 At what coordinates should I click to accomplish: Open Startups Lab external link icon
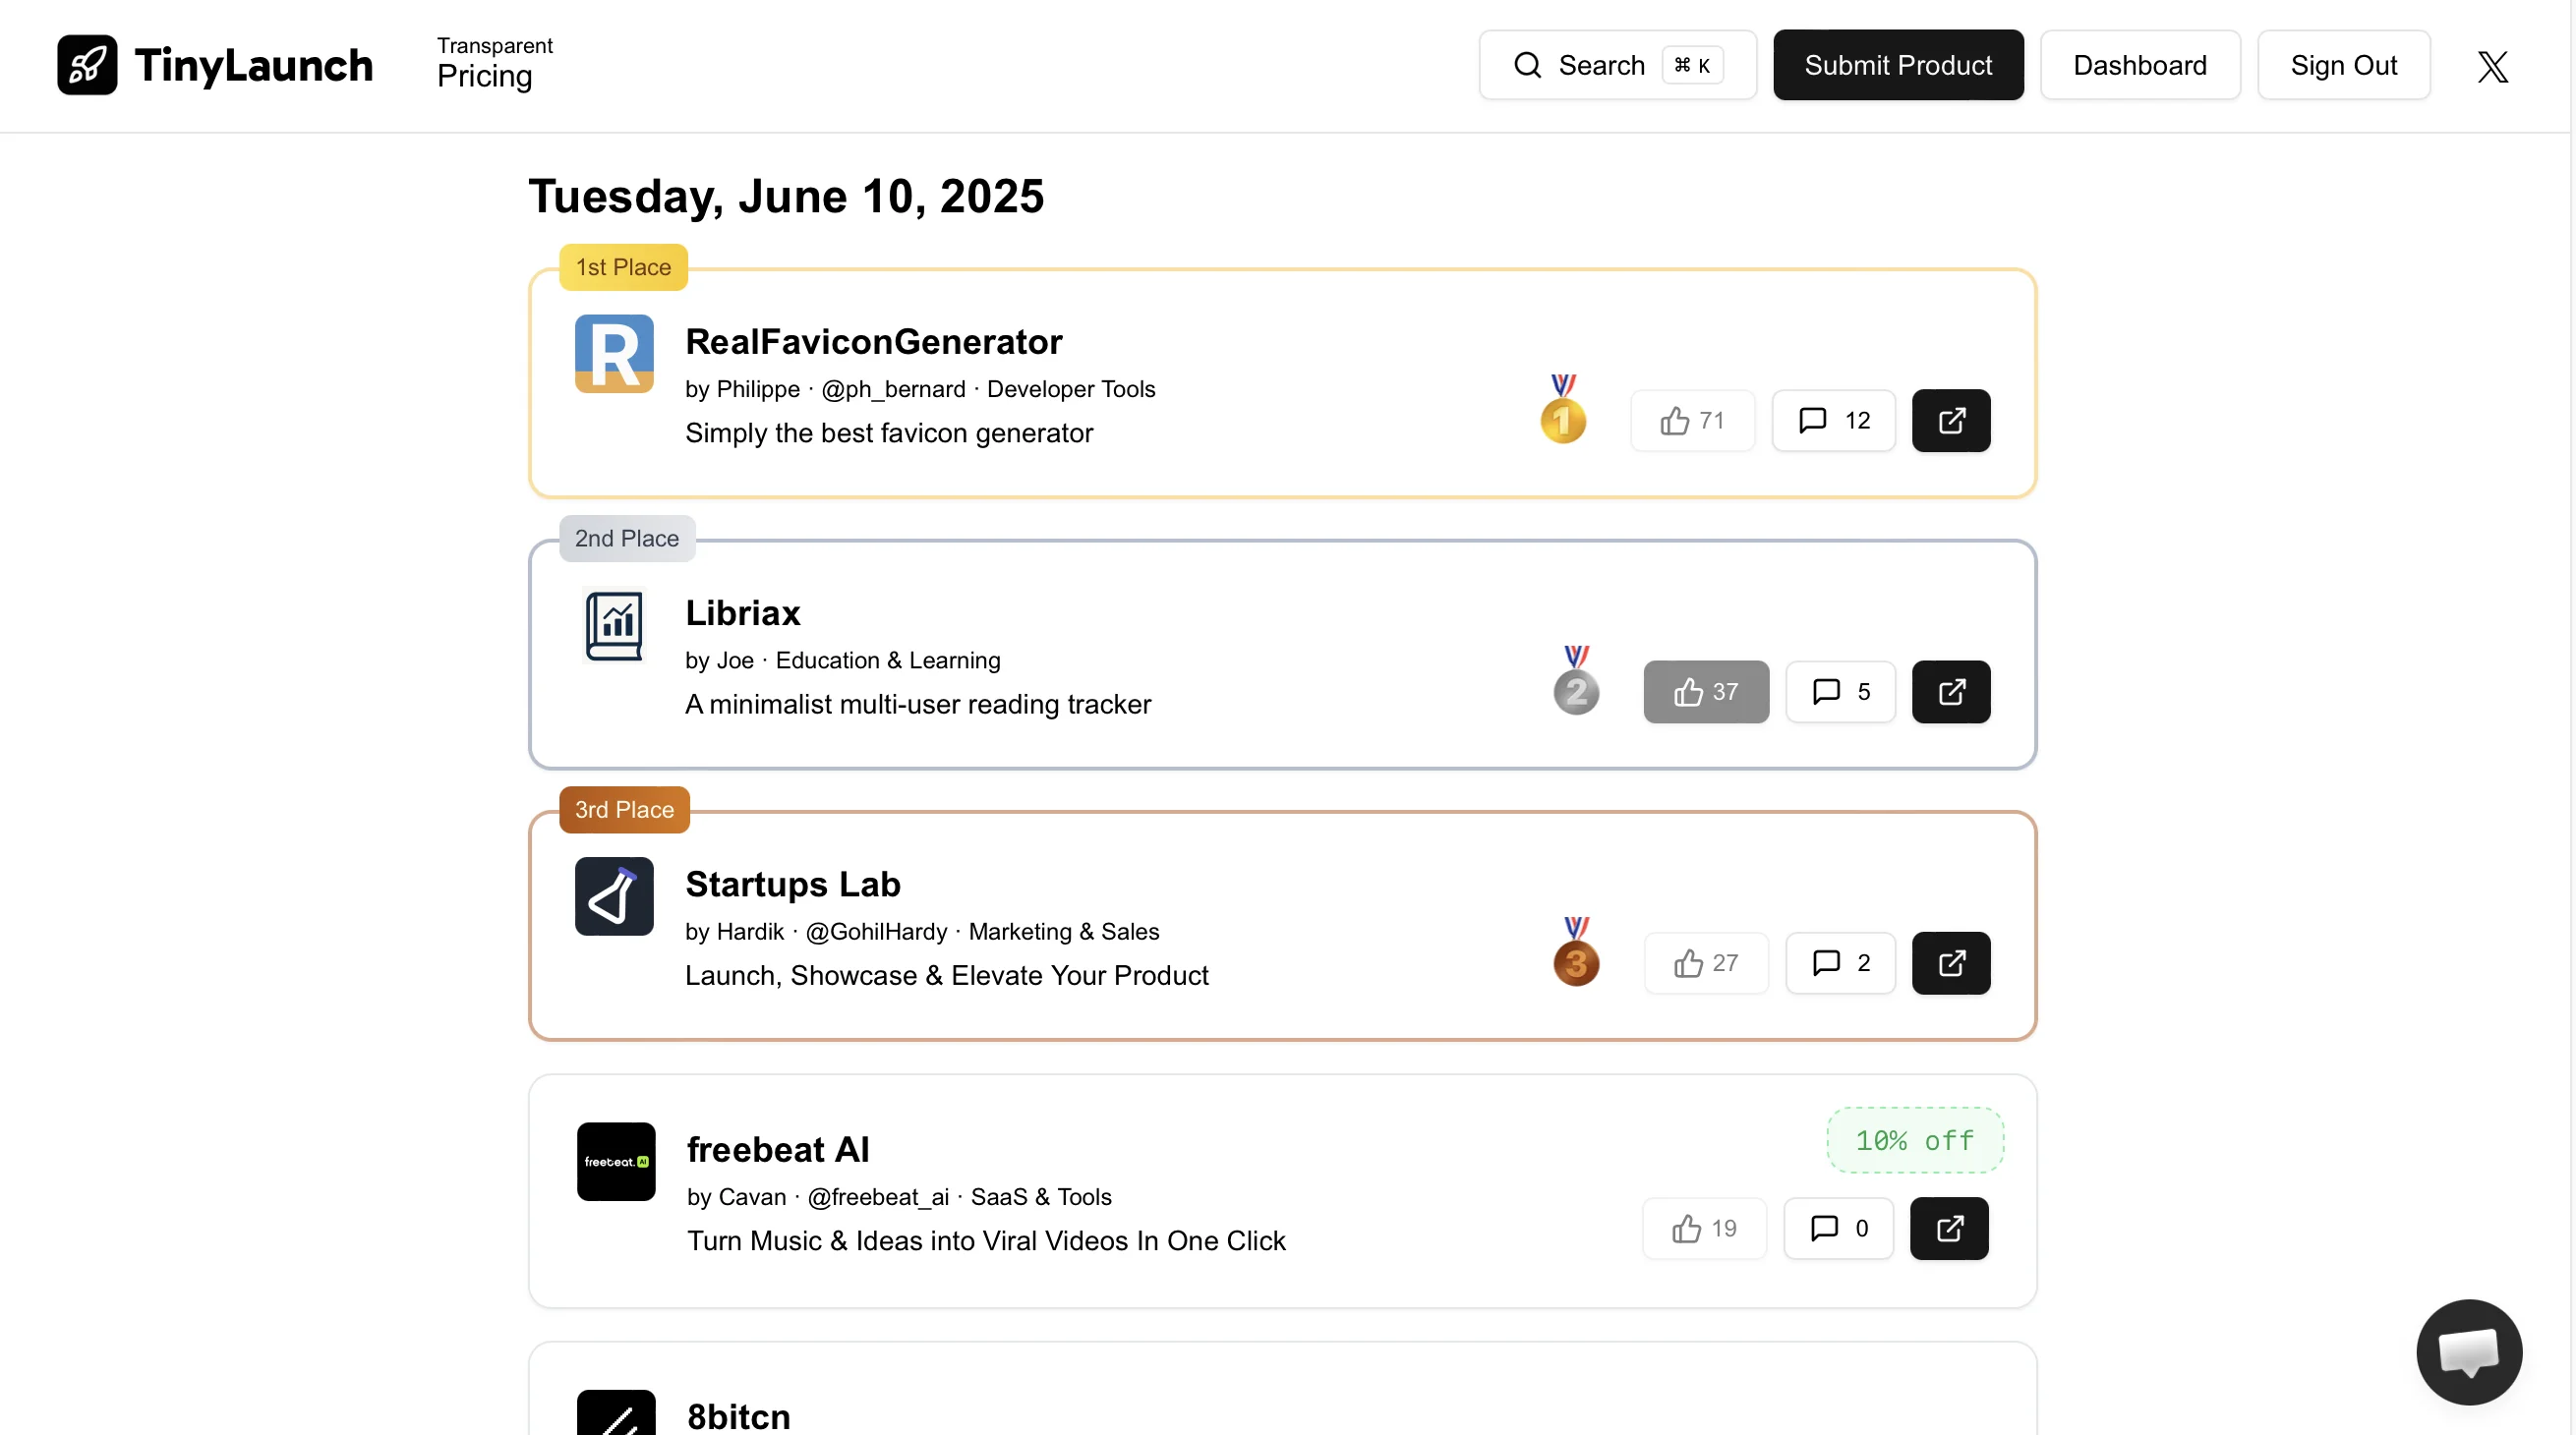pyautogui.click(x=1950, y=963)
